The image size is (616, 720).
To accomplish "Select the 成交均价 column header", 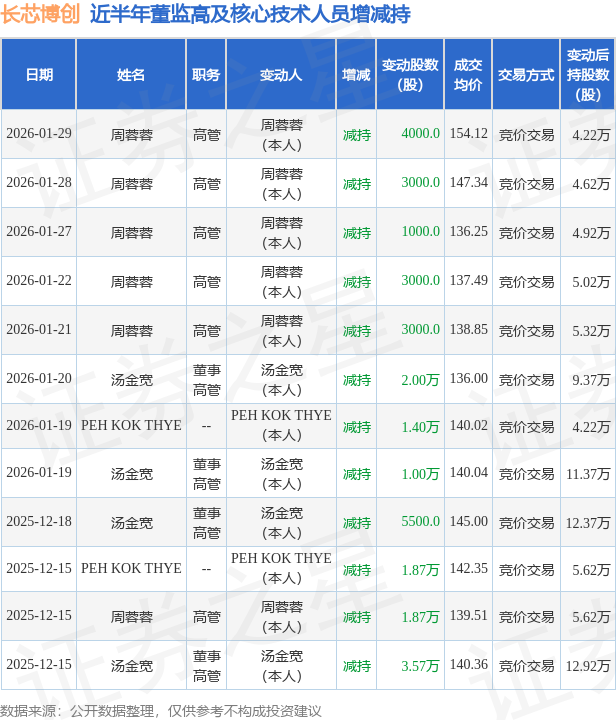I will [468, 74].
